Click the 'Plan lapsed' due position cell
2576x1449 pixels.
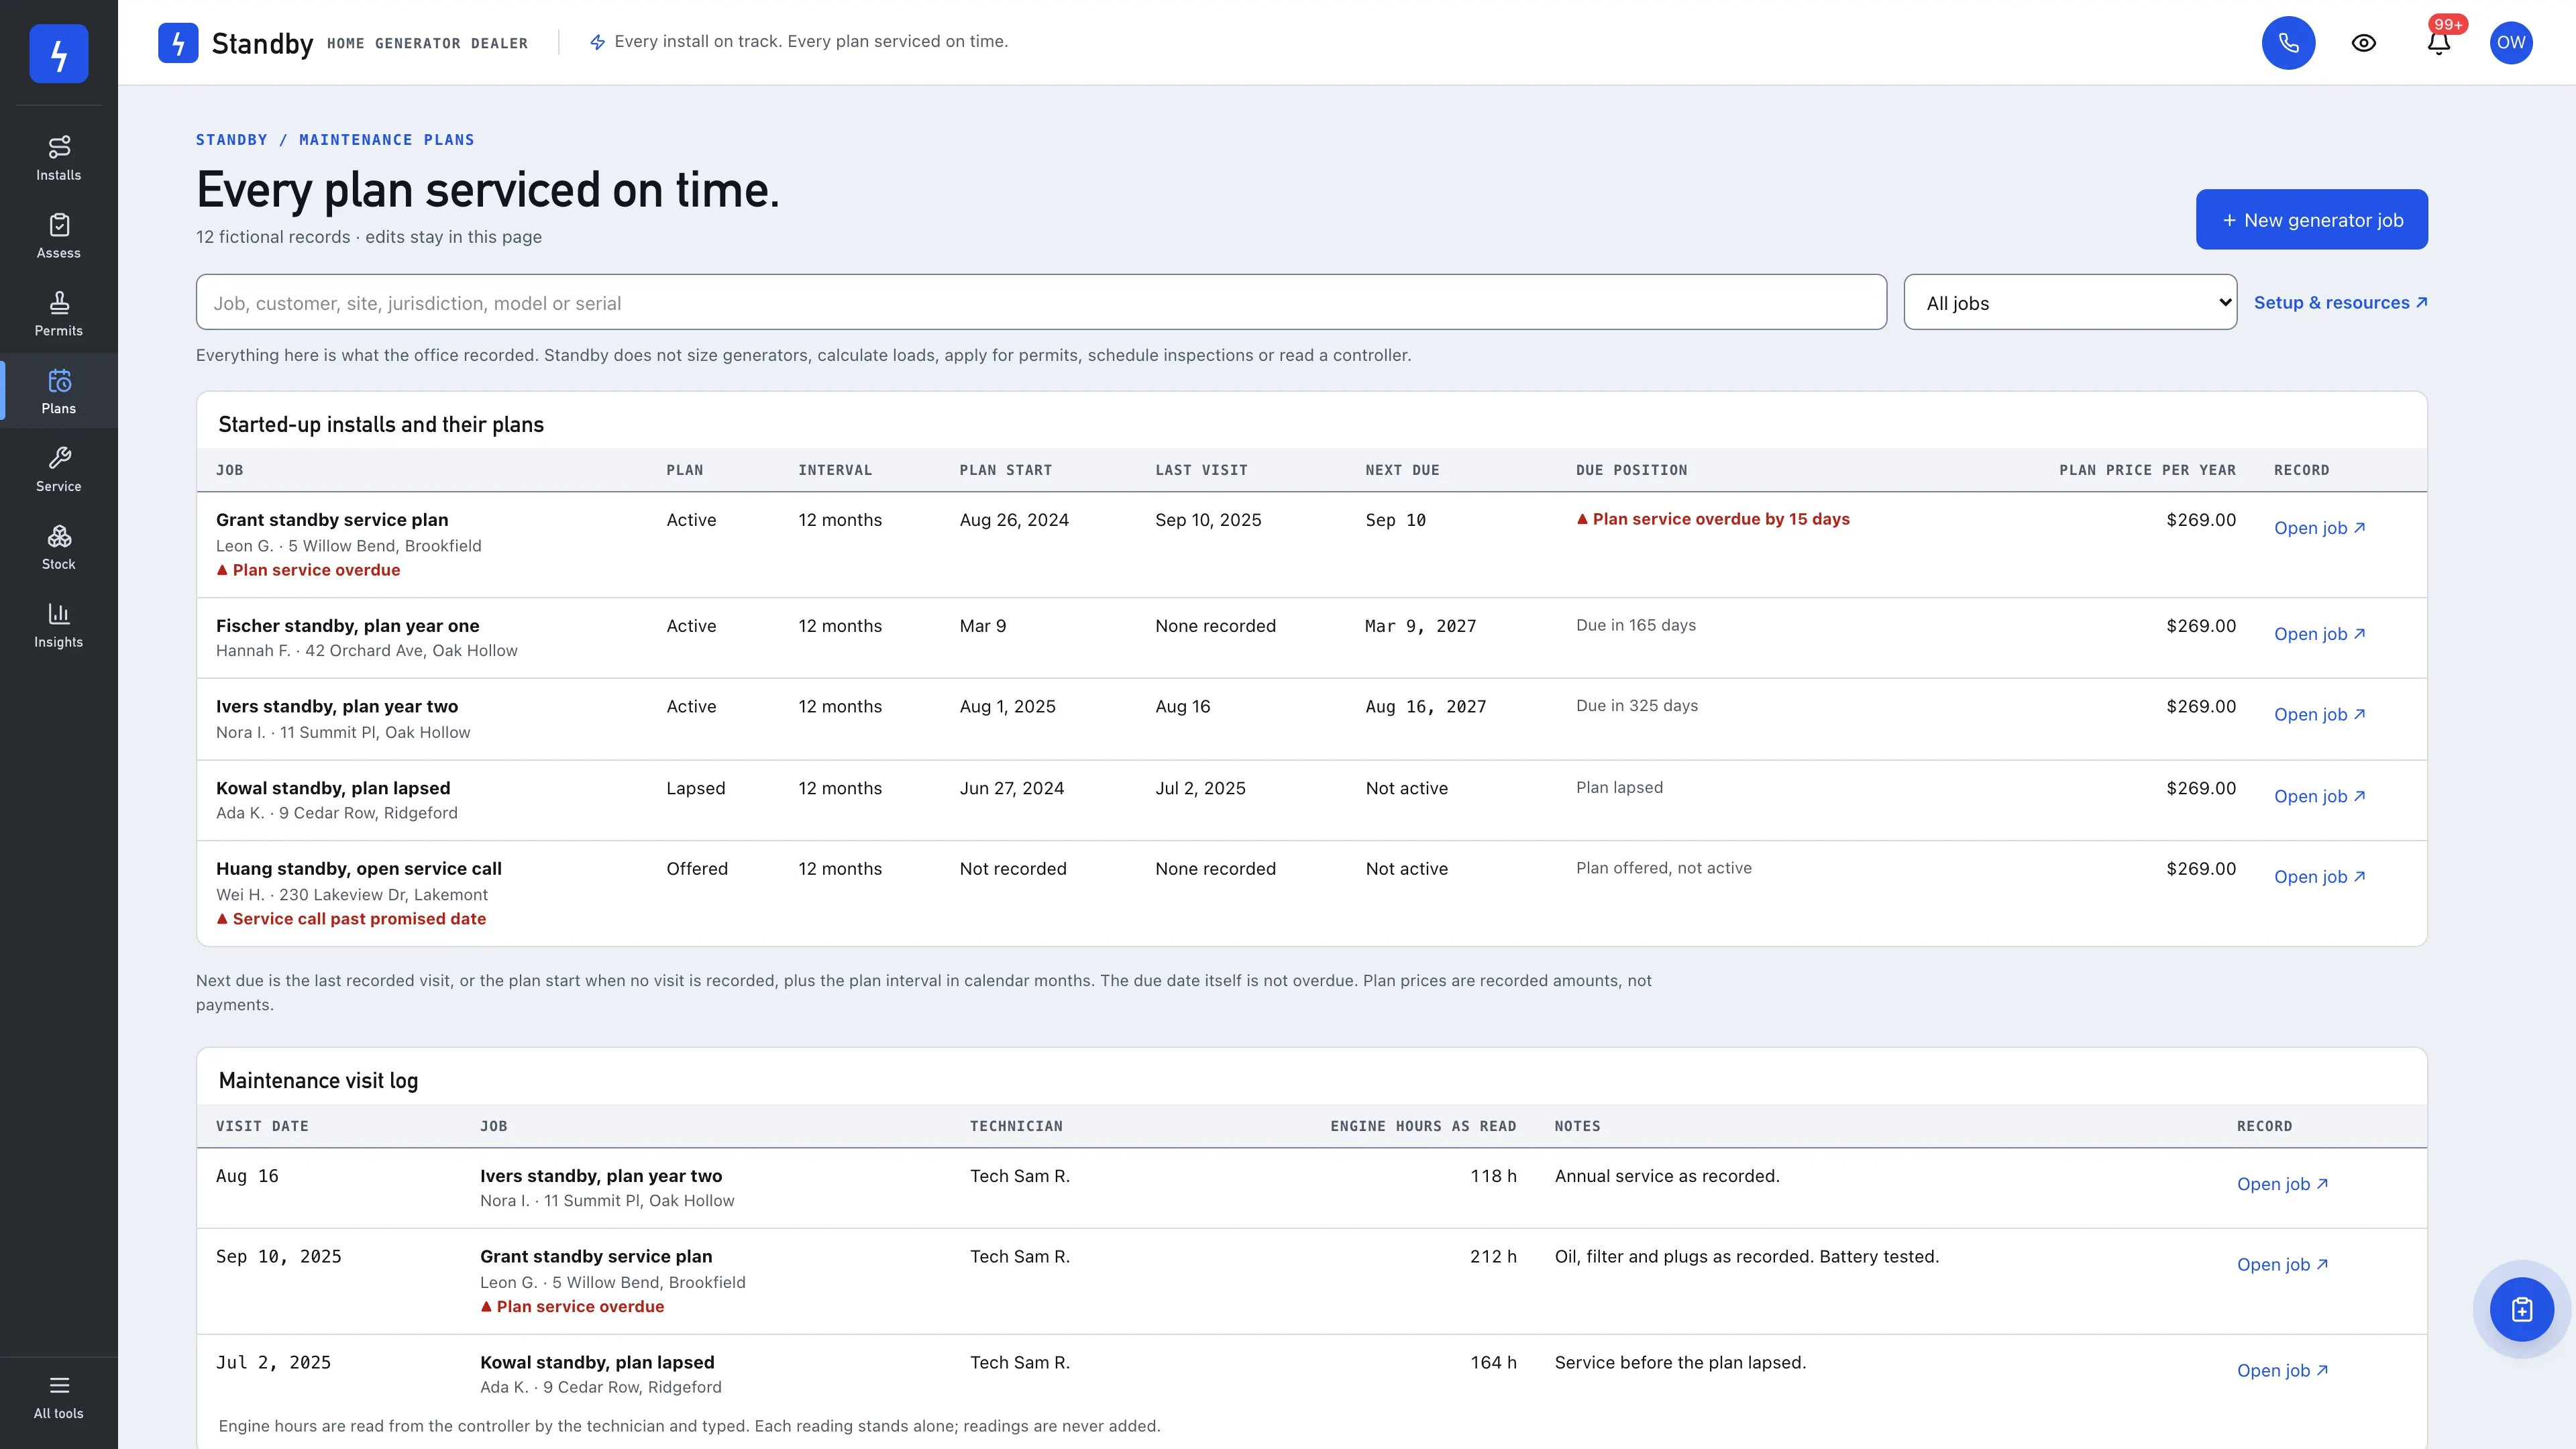pos(1619,787)
